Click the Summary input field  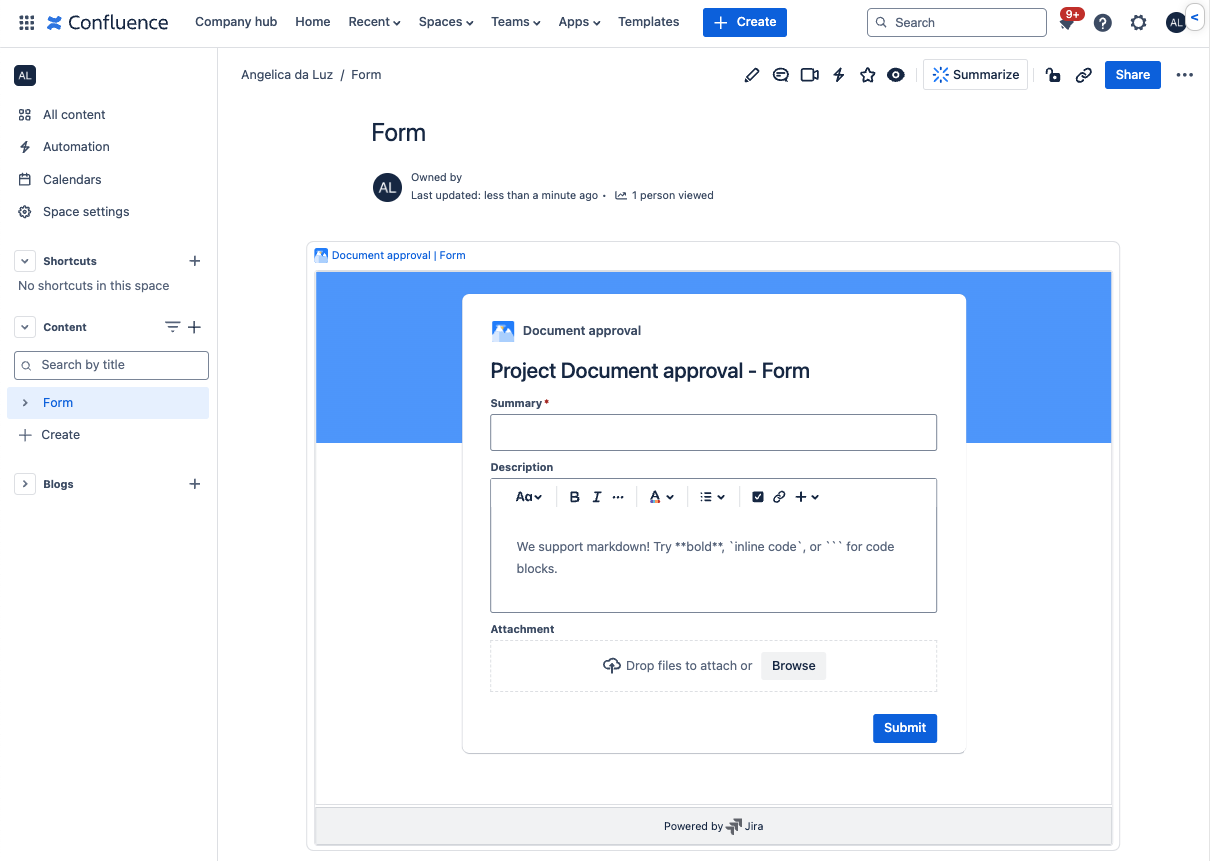[x=713, y=433]
